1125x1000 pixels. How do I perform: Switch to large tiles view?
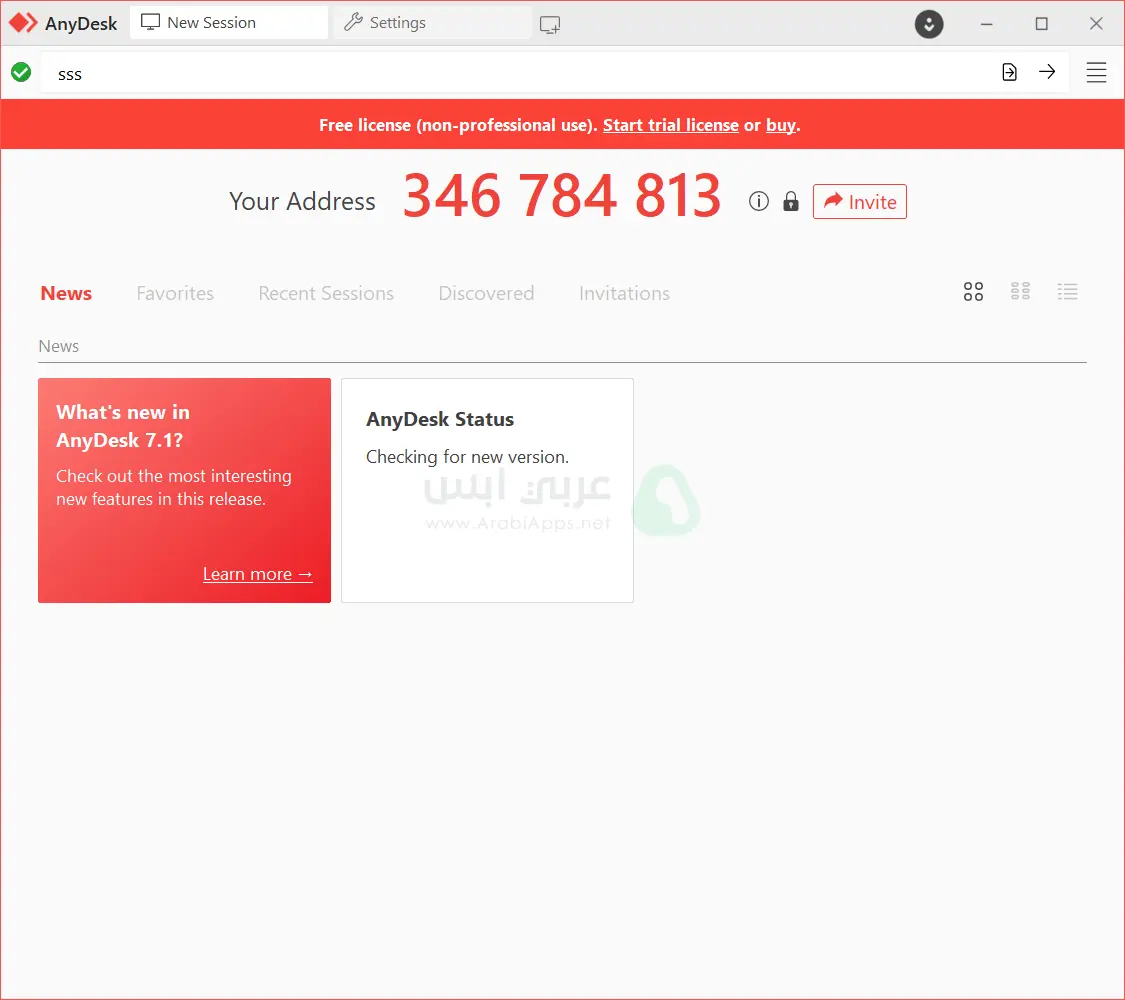[973, 292]
